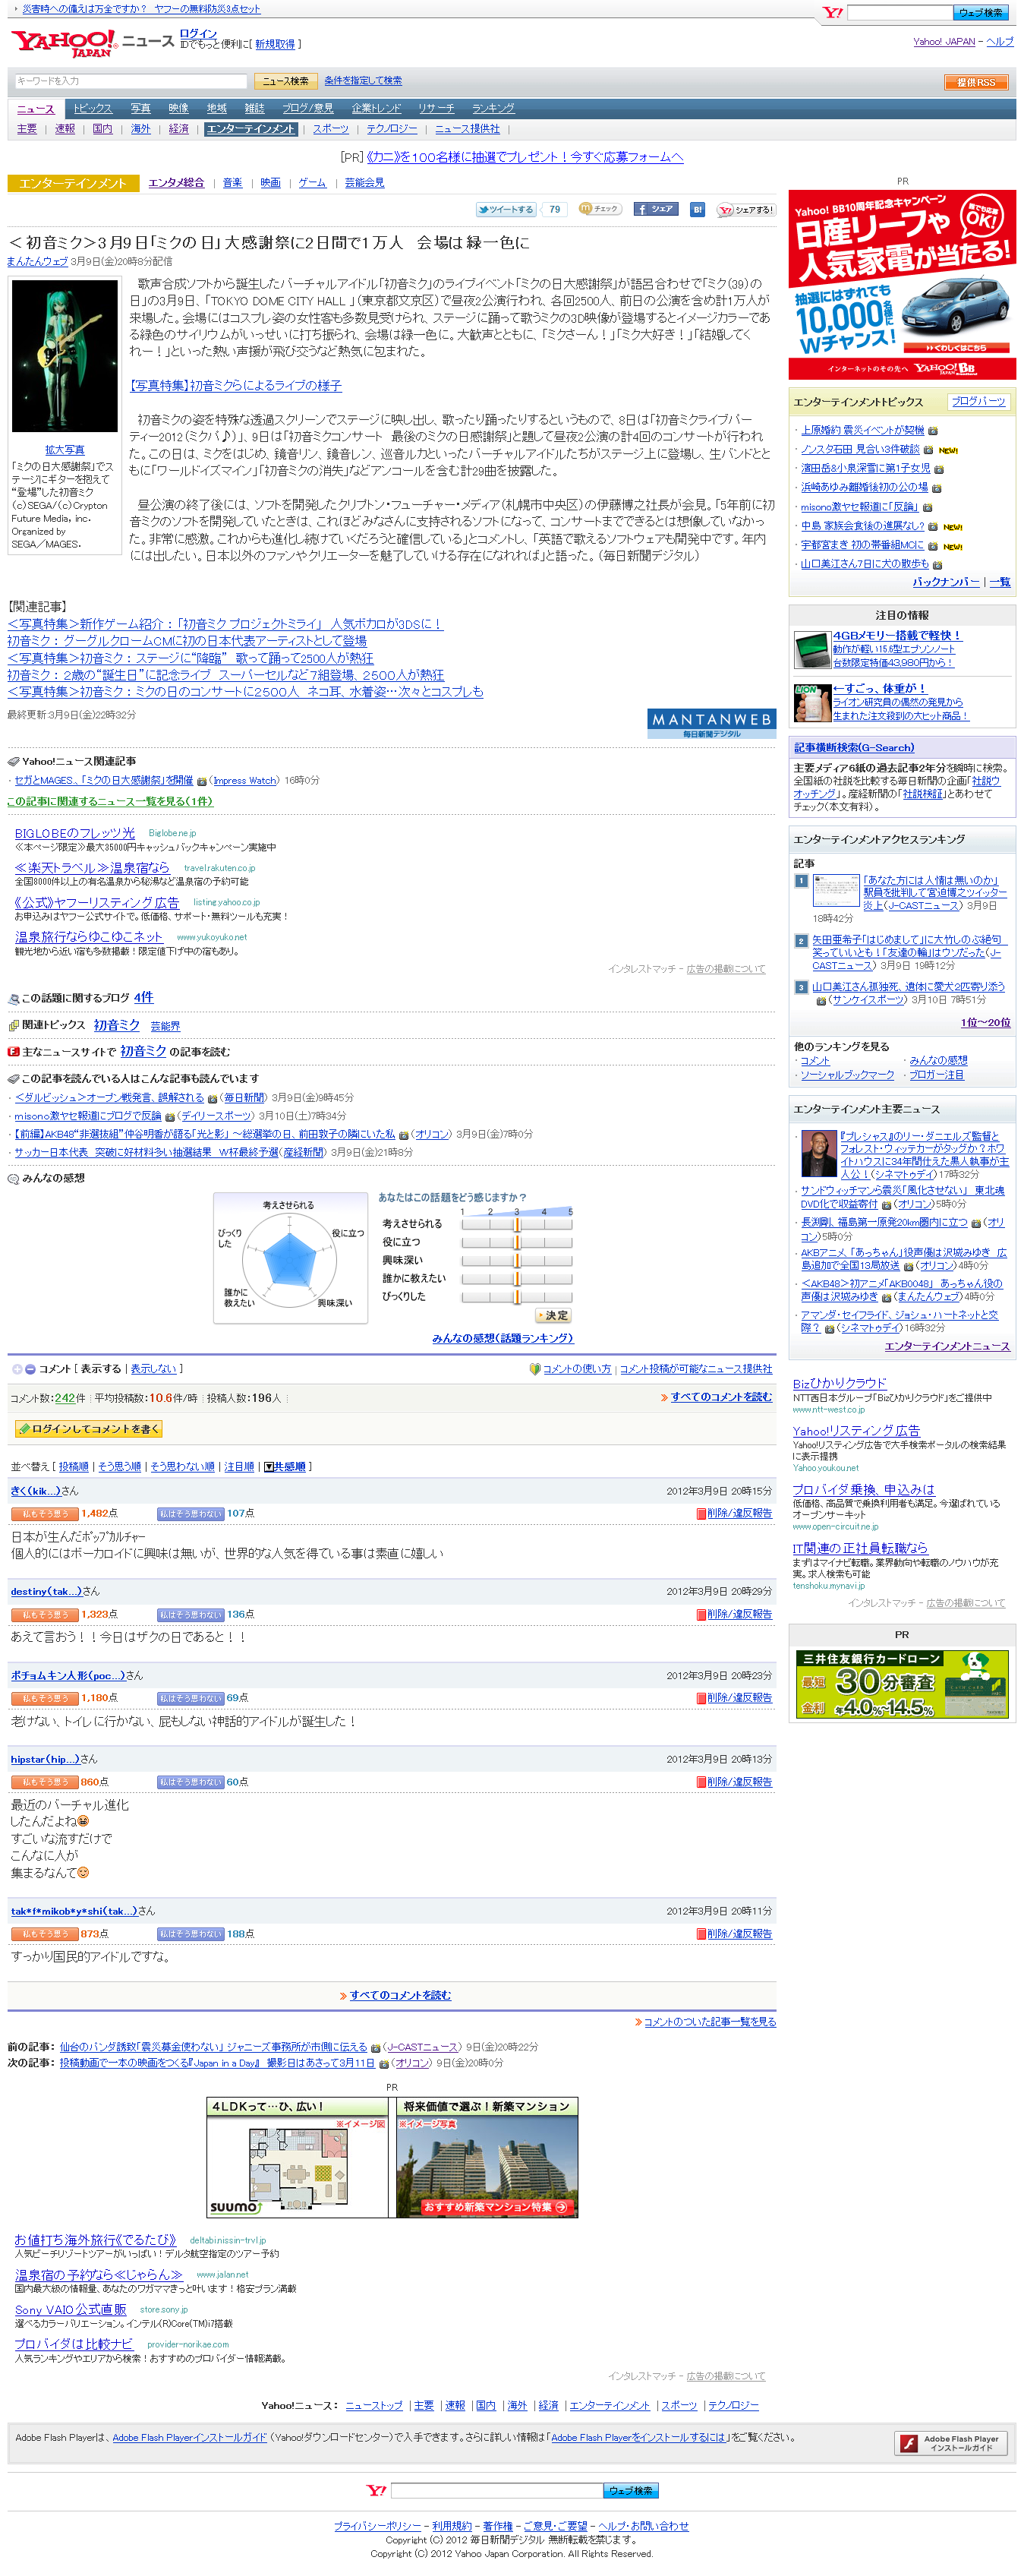
Task: Open 条件を指定して検索 link
Action: pyautogui.click(x=363, y=81)
